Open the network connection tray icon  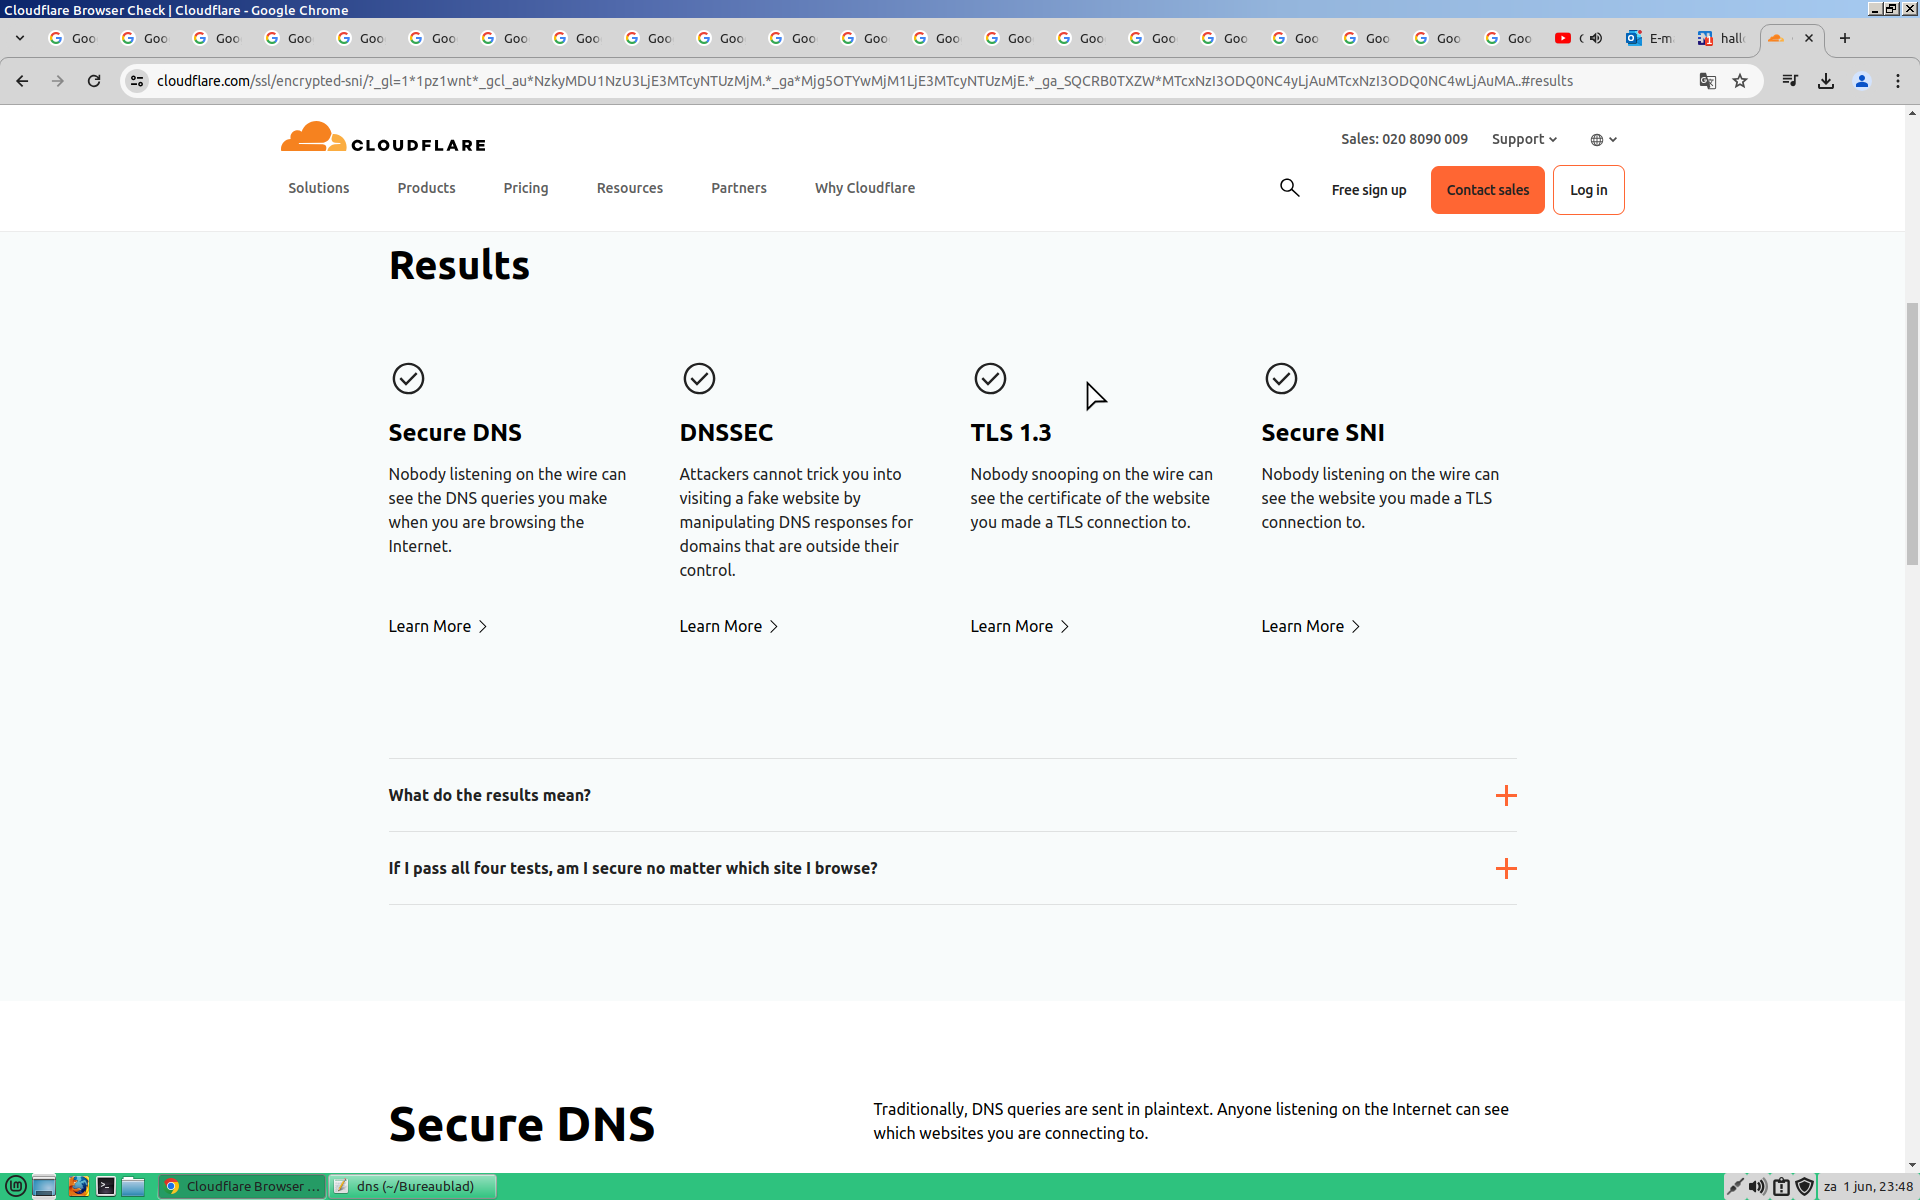(1735, 1186)
